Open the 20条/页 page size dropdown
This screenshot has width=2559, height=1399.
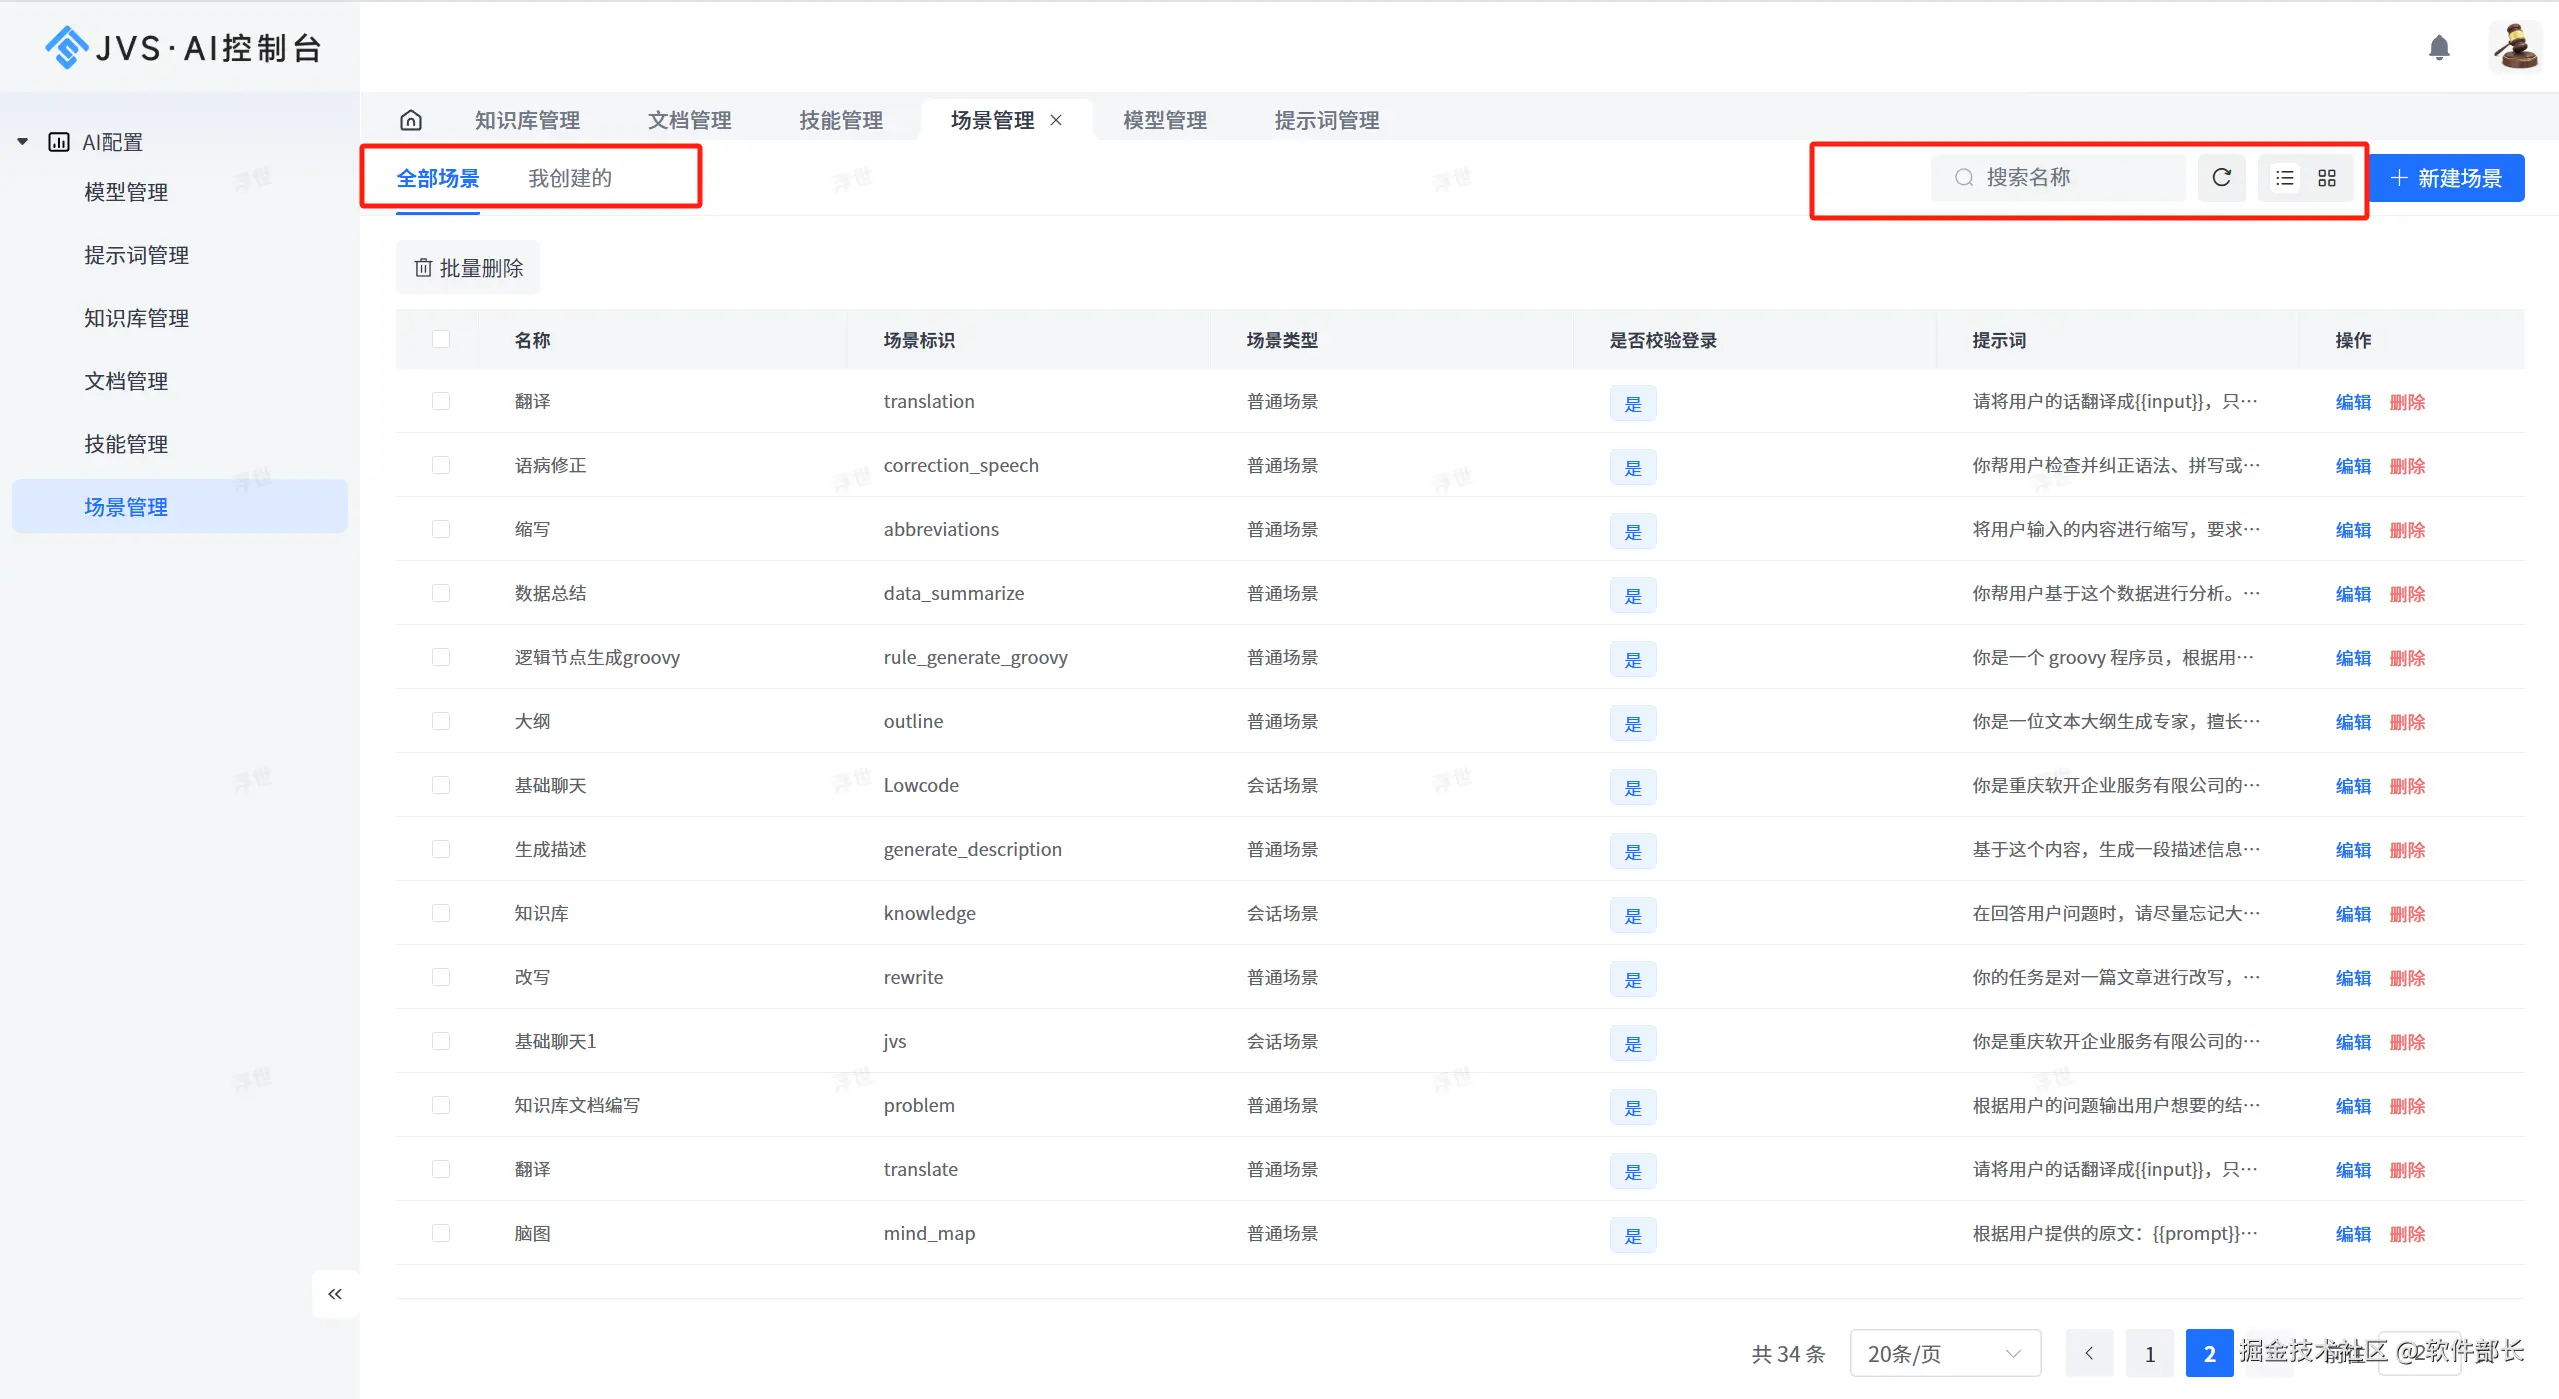tap(1944, 1354)
